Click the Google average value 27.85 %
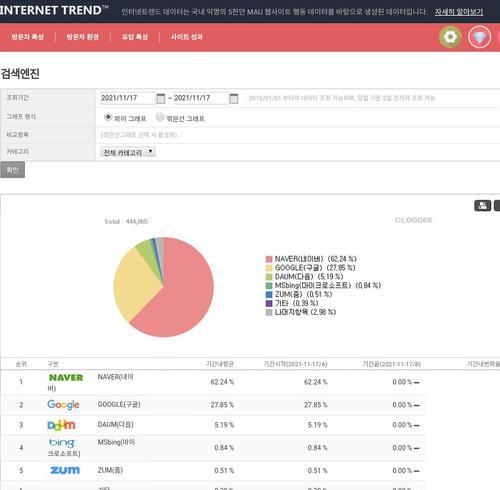This screenshot has width=500, height=490. coord(222,405)
